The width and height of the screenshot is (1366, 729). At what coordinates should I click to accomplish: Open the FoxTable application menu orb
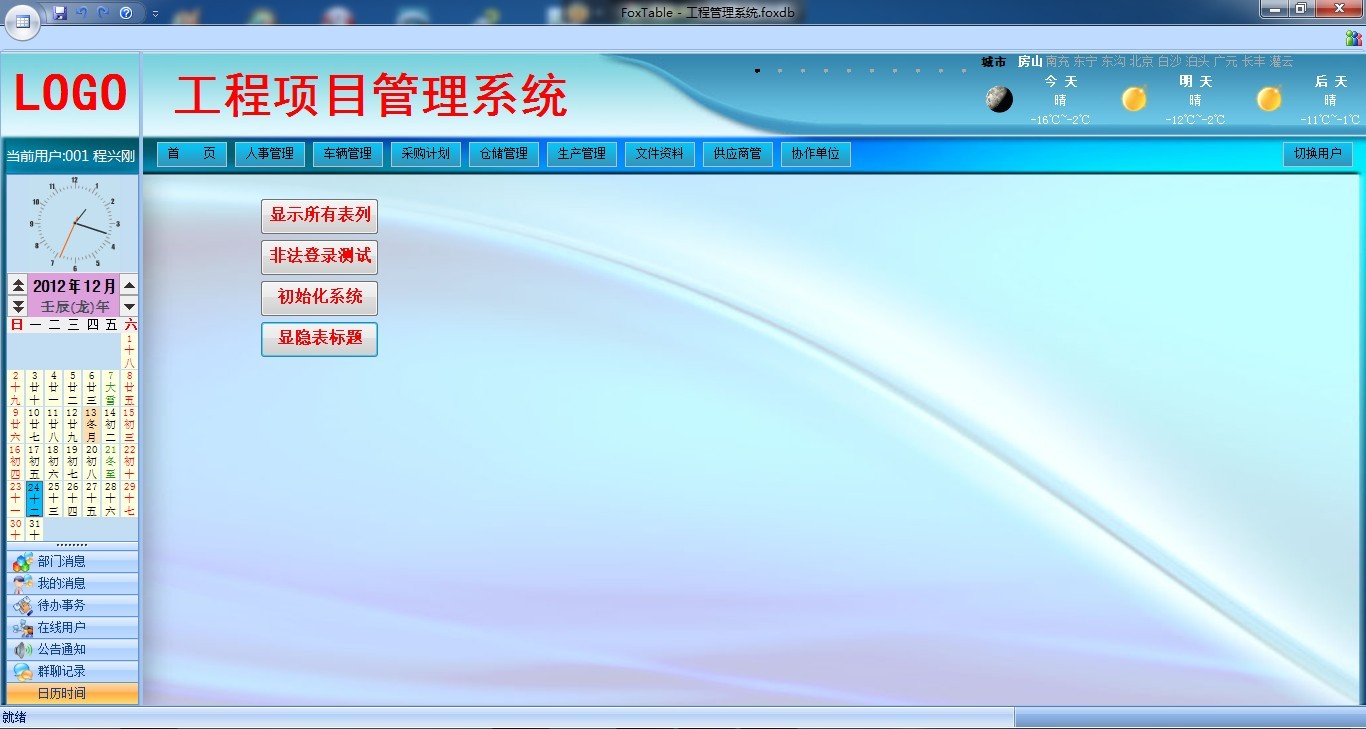coord(22,21)
